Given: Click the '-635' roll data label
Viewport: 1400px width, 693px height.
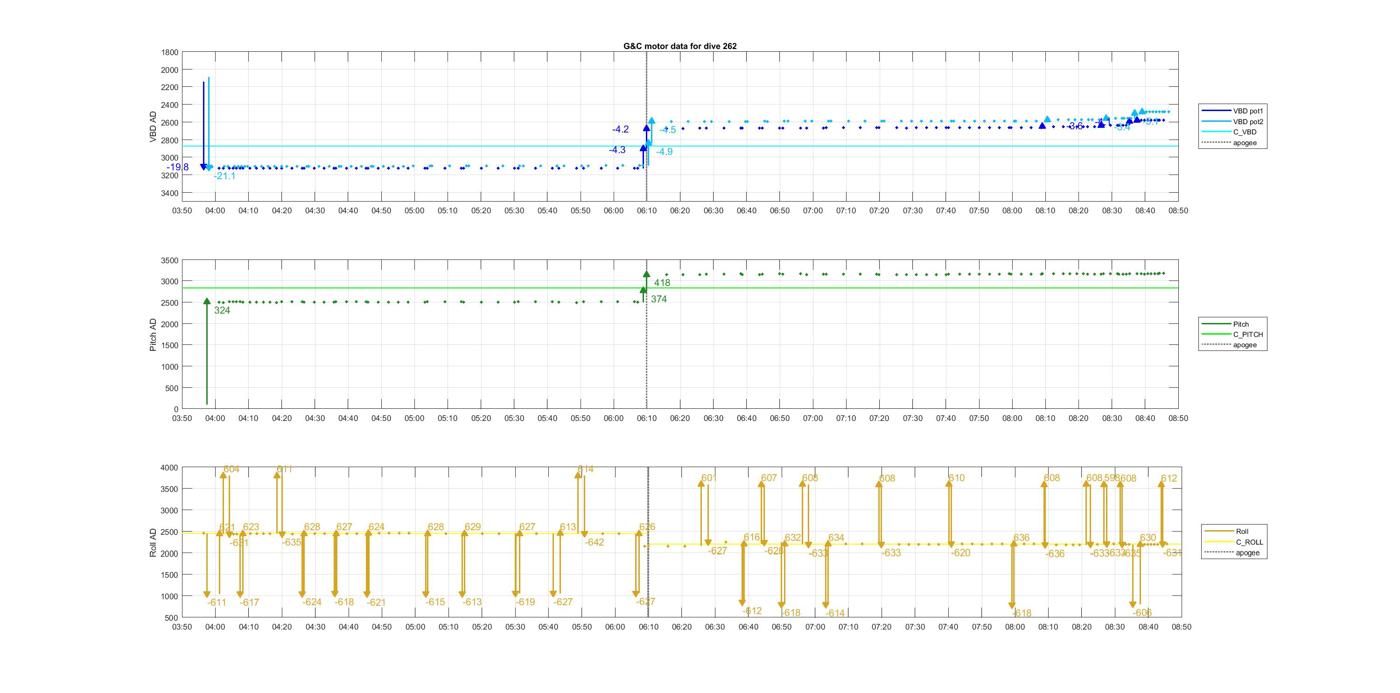Looking at the screenshot, I should pyautogui.click(x=291, y=542).
